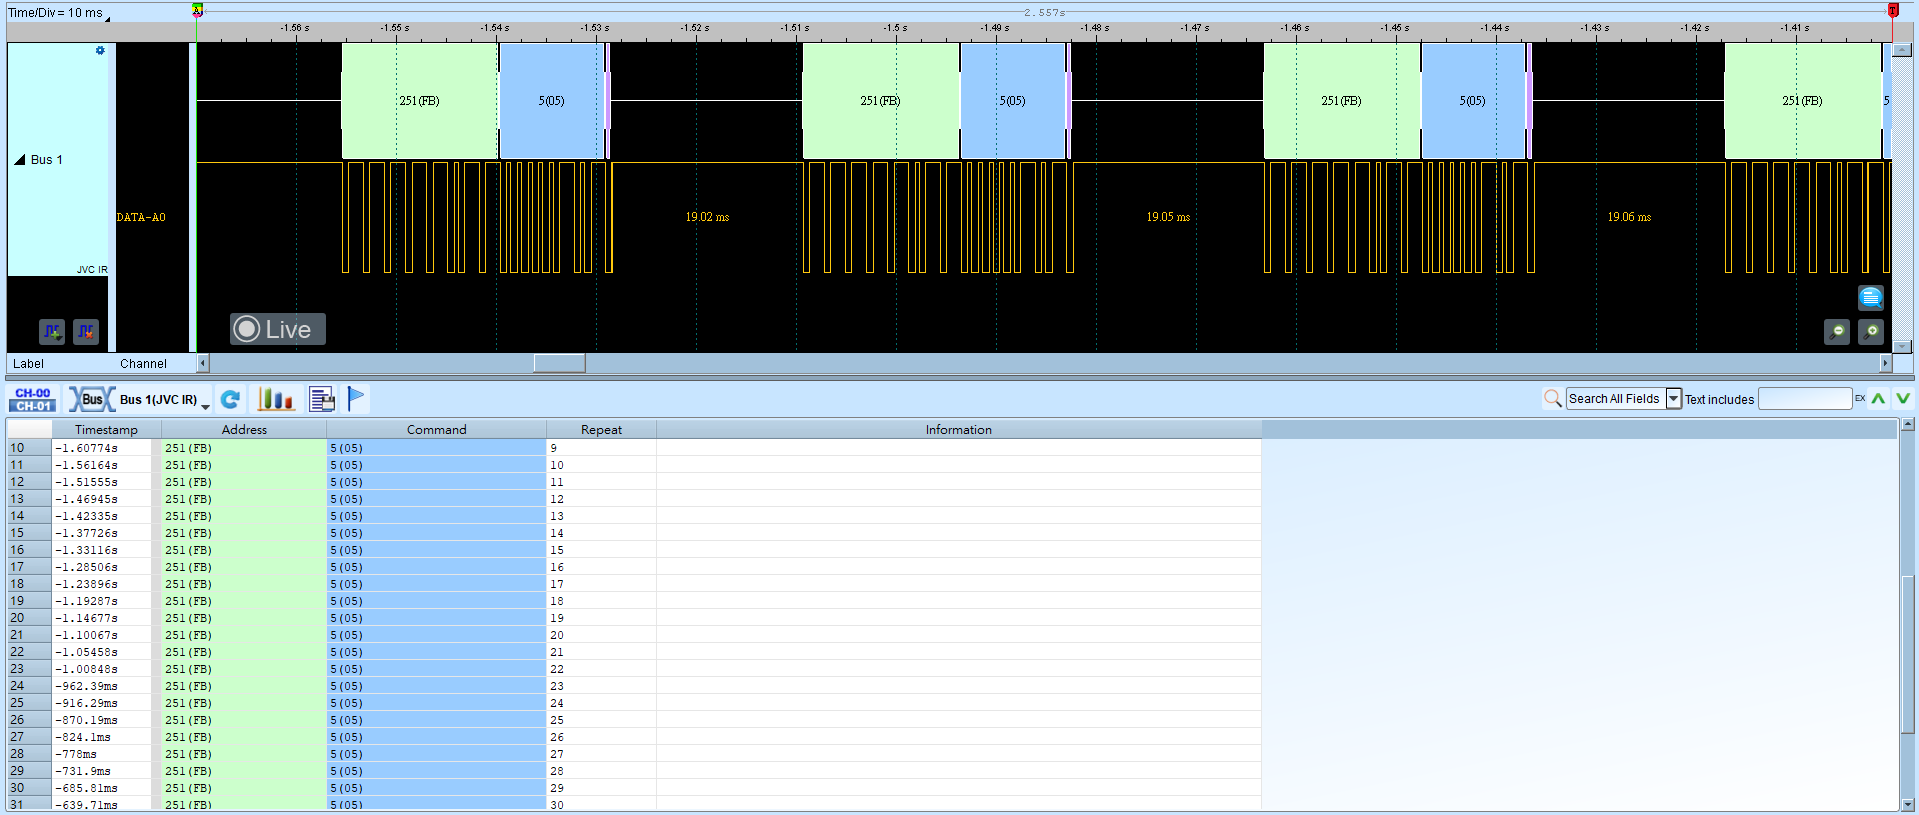Screen dimensions: 1919x815
Task: Expand the Search All Fields dropdown
Action: coord(1673,399)
